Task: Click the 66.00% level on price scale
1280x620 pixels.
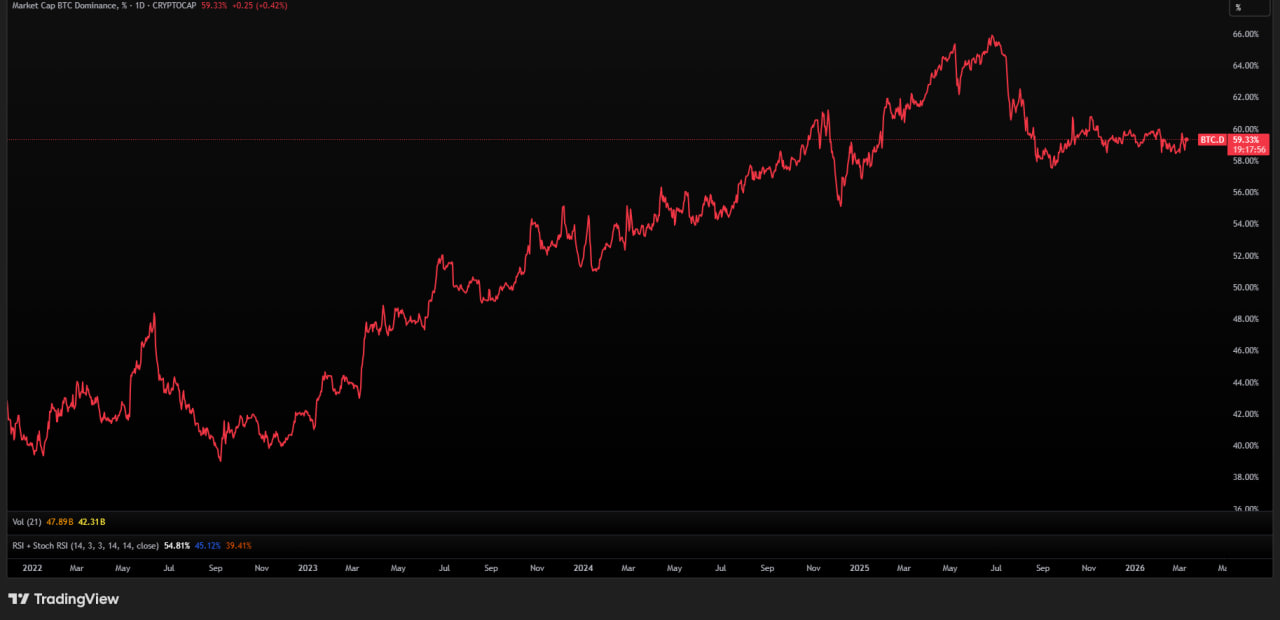Action: pyautogui.click(x=1245, y=34)
